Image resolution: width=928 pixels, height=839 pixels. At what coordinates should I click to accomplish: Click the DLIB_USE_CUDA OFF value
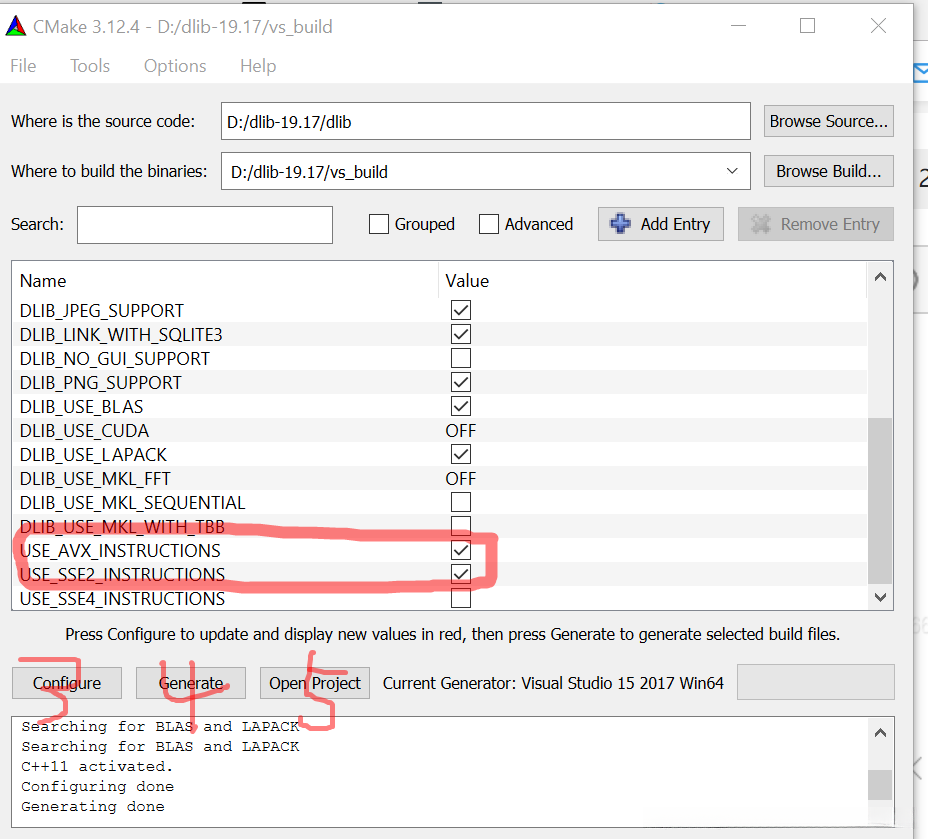click(460, 431)
